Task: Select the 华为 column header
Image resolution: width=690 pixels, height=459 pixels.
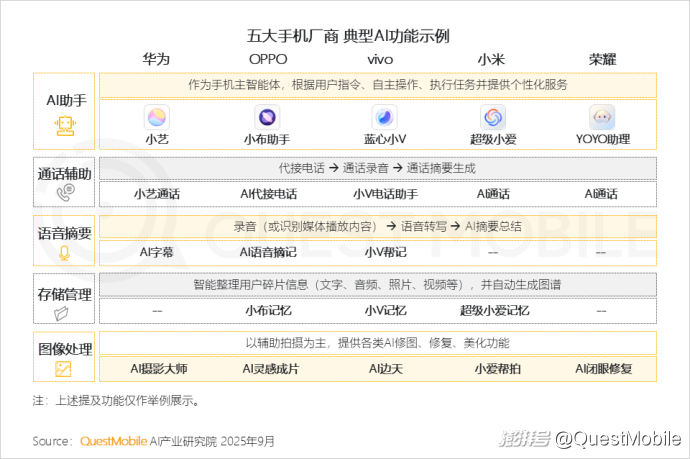Action: 157,59
